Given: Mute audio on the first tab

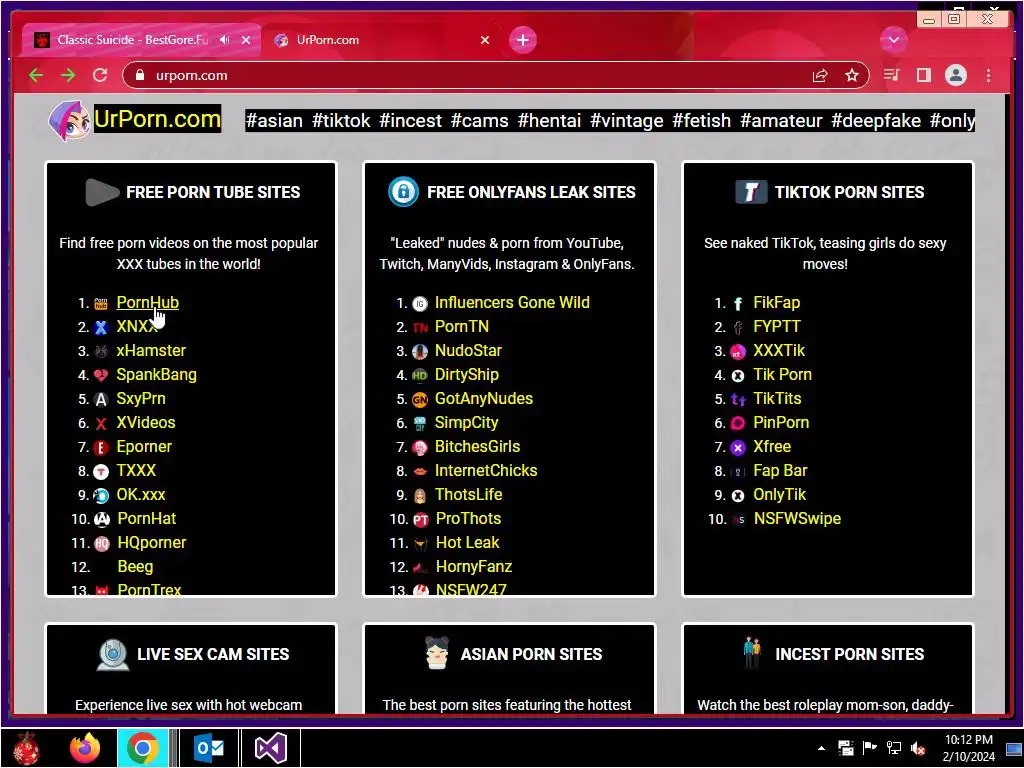Looking at the screenshot, I should click(x=225, y=40).
